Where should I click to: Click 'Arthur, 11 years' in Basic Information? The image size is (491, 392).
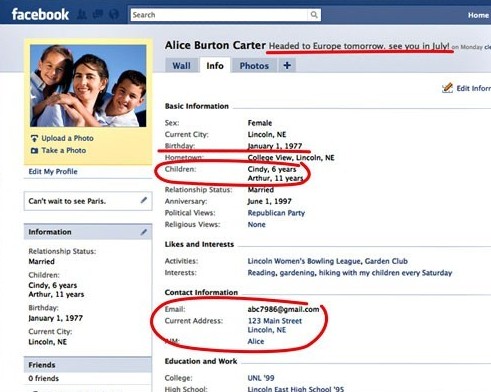[x=275, y=178]
